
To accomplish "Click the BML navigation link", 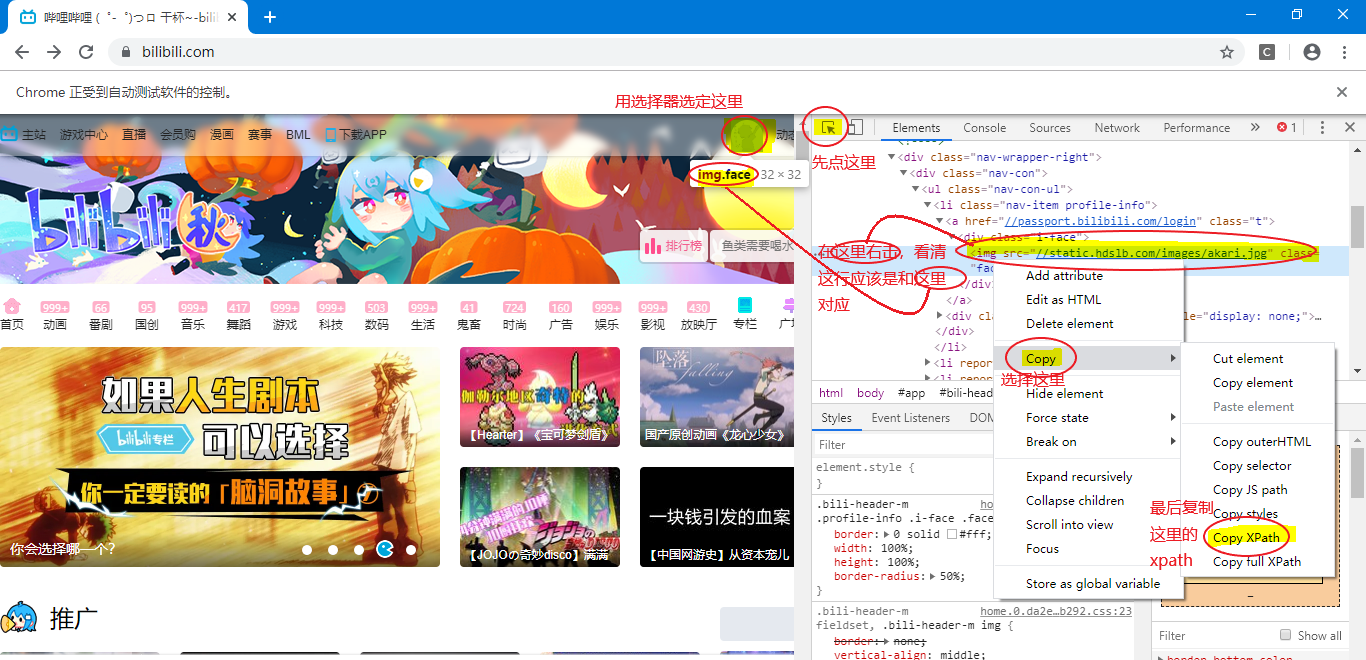I will (298, 134).
